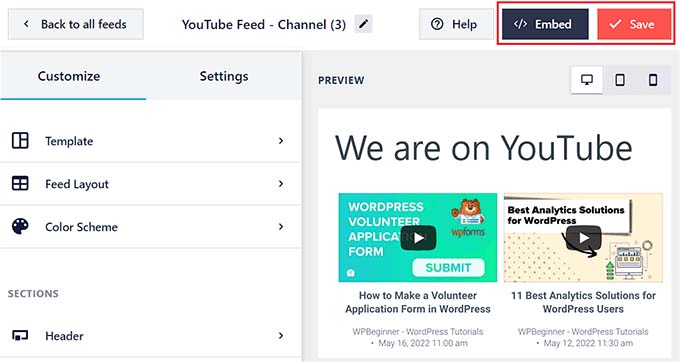This screenshot has width=680, height=362.
Task: Click the Embed button
Action: 545,24
